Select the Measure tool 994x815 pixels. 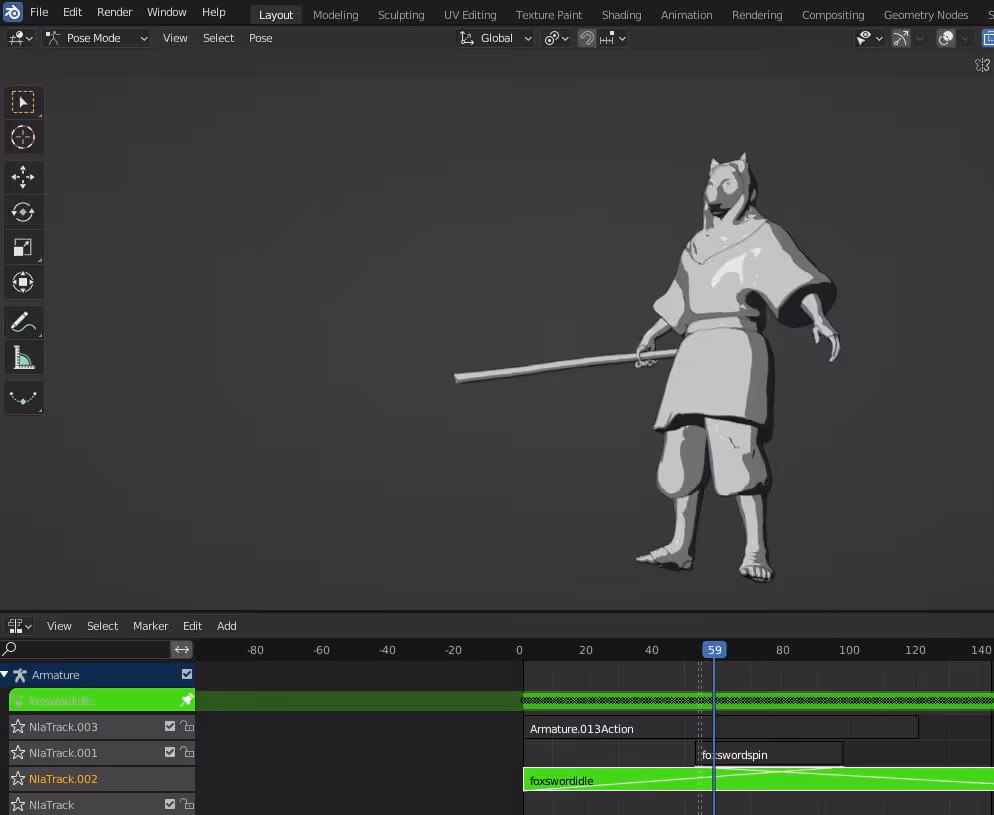click(23, 357)
